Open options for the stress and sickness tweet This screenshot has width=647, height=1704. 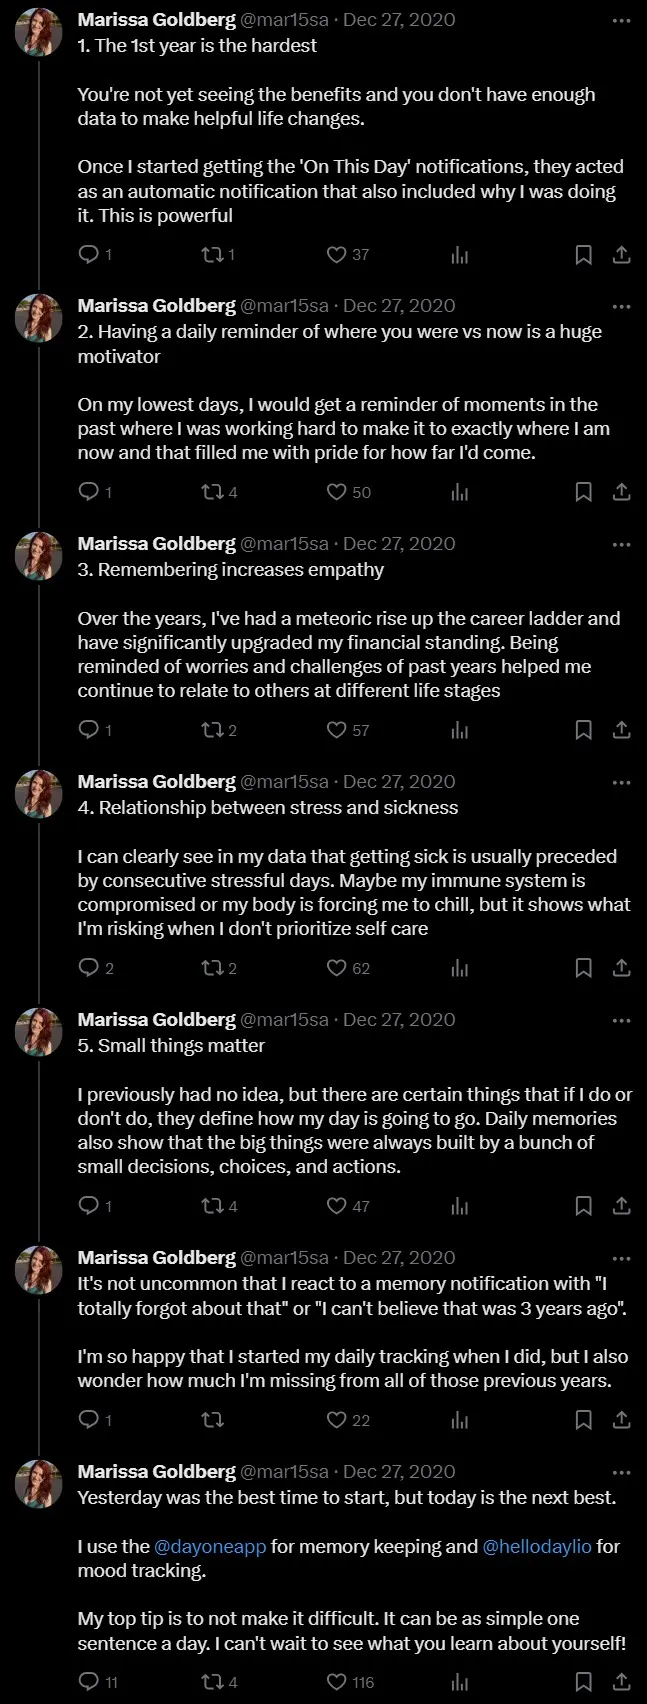(620, 780)
